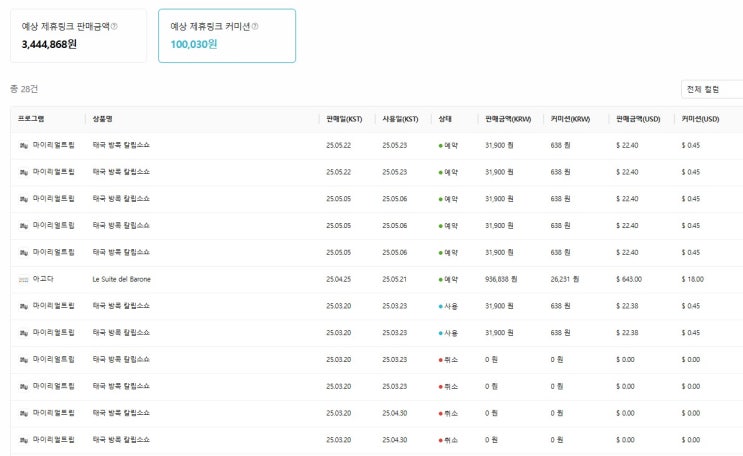Click the 100,030원 commission value
Screen dimensions: 743x456
(194, 45)
